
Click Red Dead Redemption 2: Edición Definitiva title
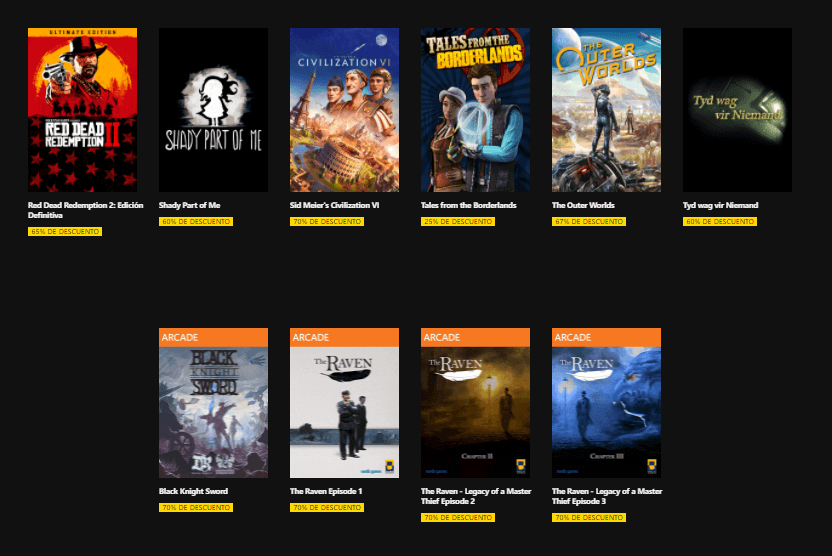click(x=85, y=210)
